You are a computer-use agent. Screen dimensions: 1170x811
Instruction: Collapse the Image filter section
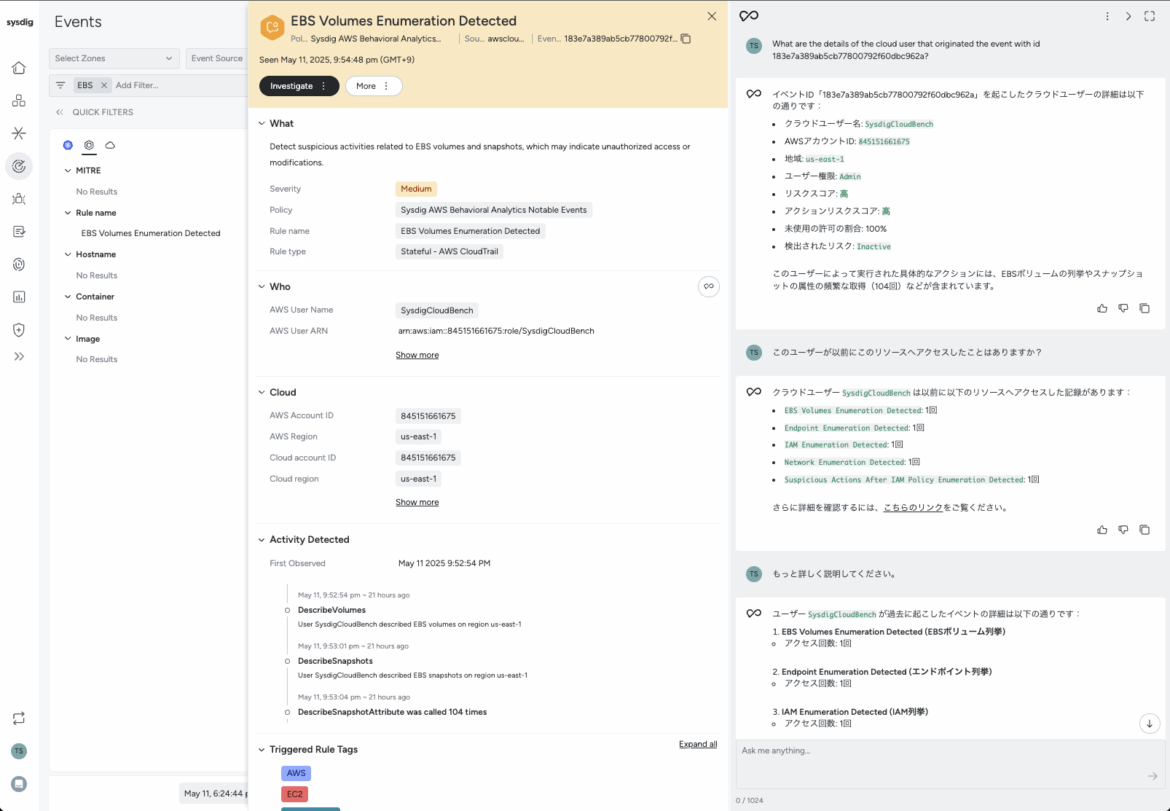click(68, 339)
